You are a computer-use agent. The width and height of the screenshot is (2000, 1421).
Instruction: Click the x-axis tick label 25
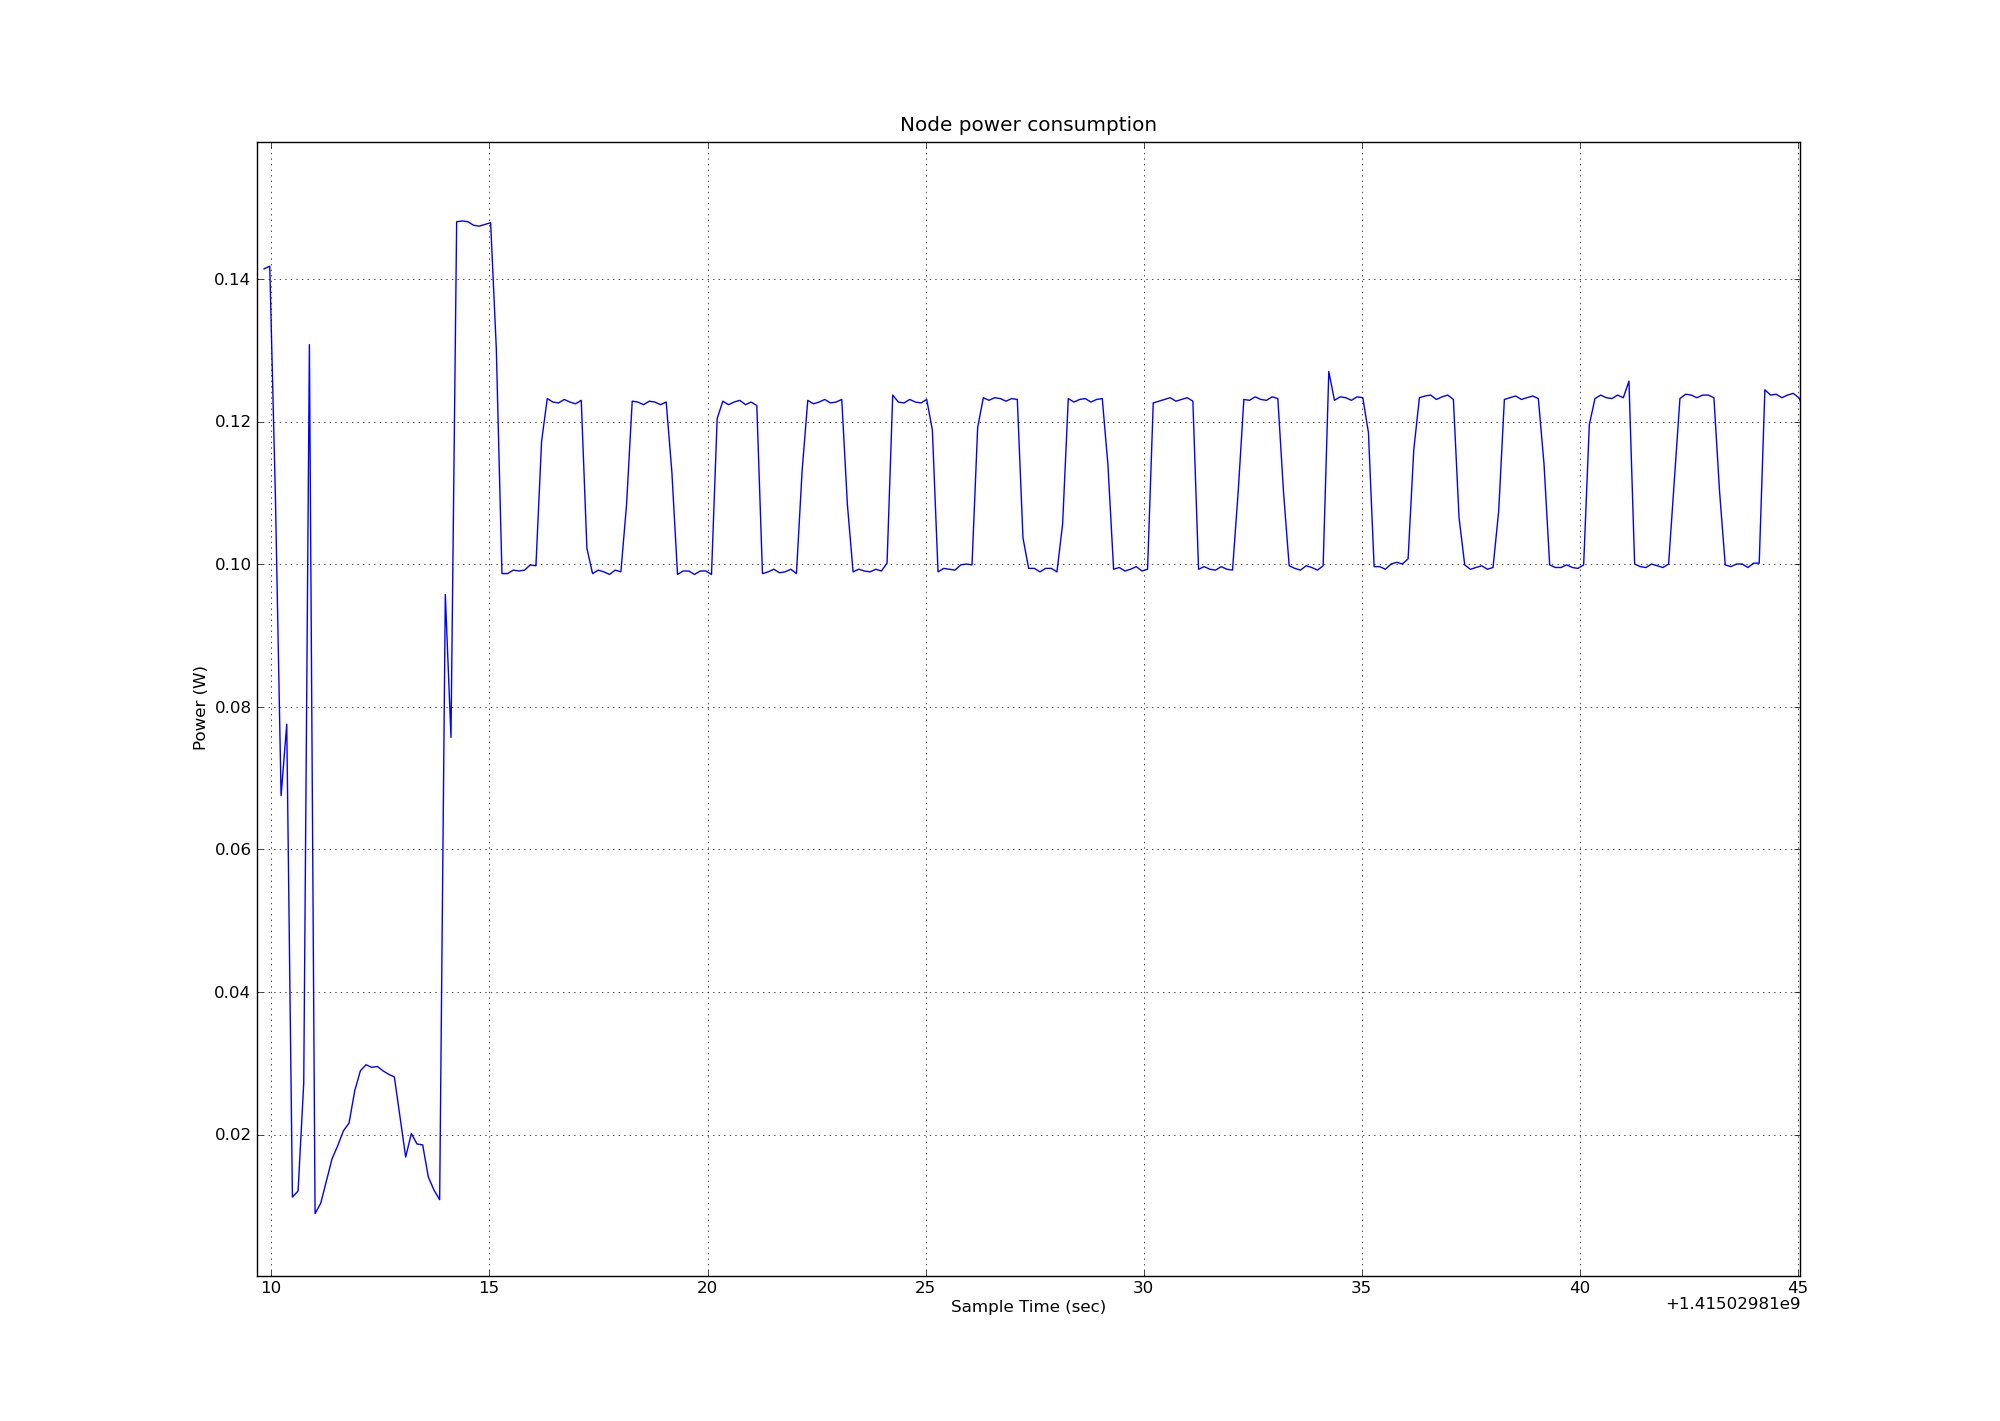point(925,1288)
